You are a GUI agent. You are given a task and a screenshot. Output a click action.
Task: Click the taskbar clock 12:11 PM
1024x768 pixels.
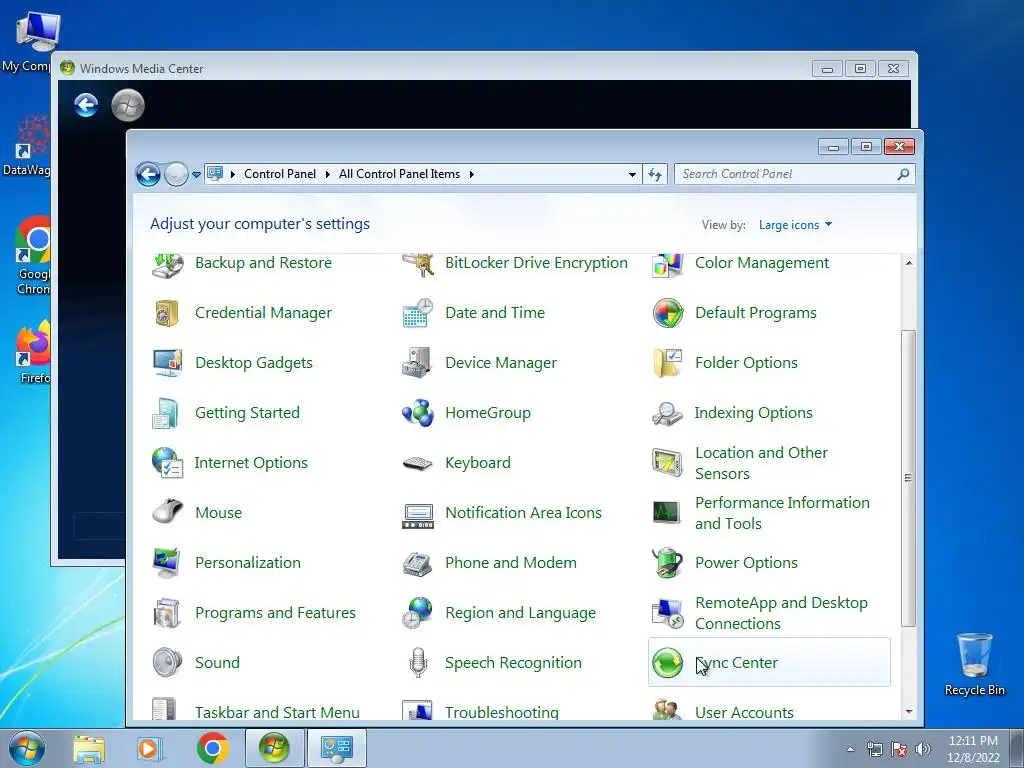973,741
